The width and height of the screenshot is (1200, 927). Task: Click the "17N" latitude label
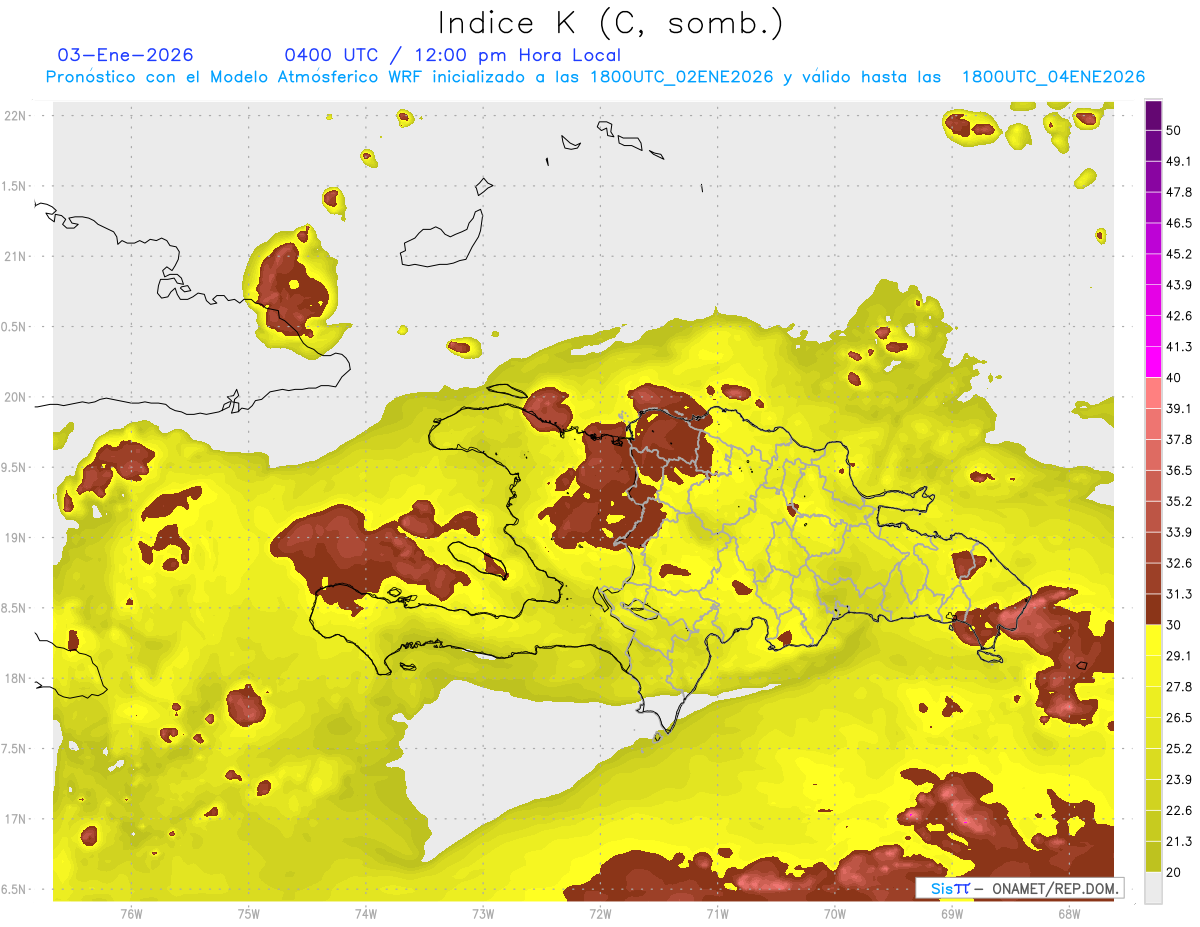[15, 819]
